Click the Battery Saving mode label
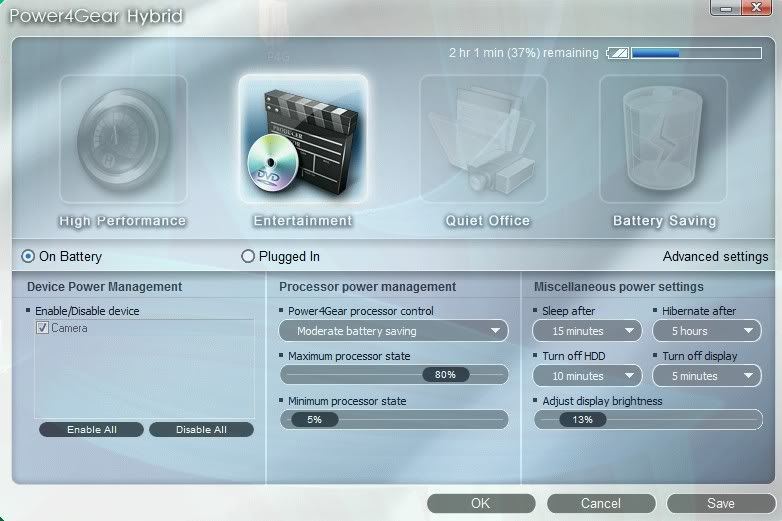The image size is (782, 521). [x=665, y=221]
